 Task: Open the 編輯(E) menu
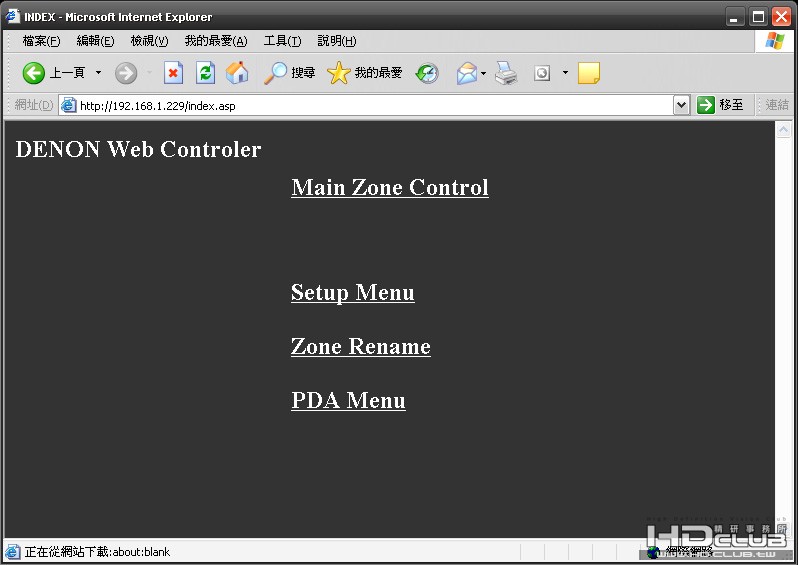[x=95, y=41]
